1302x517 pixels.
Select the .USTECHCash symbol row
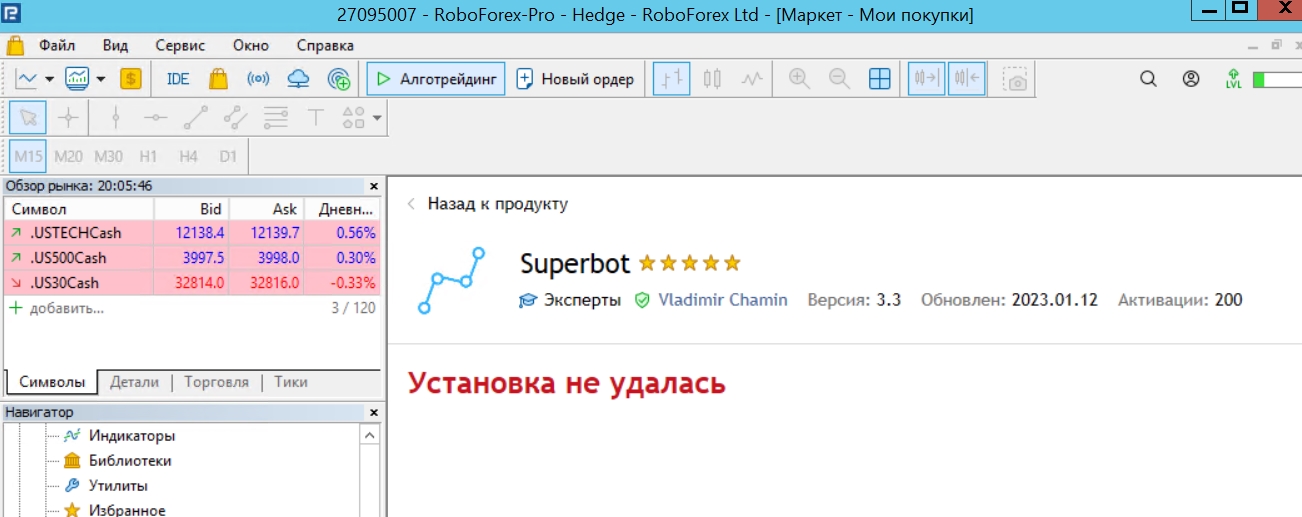click(x=192, y=233)
